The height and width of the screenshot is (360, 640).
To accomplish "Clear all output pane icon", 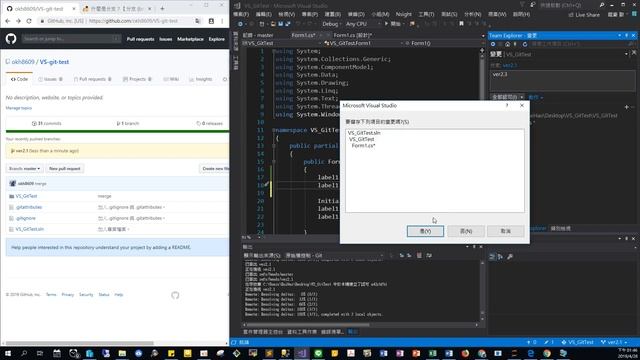I will click(419, 256).
